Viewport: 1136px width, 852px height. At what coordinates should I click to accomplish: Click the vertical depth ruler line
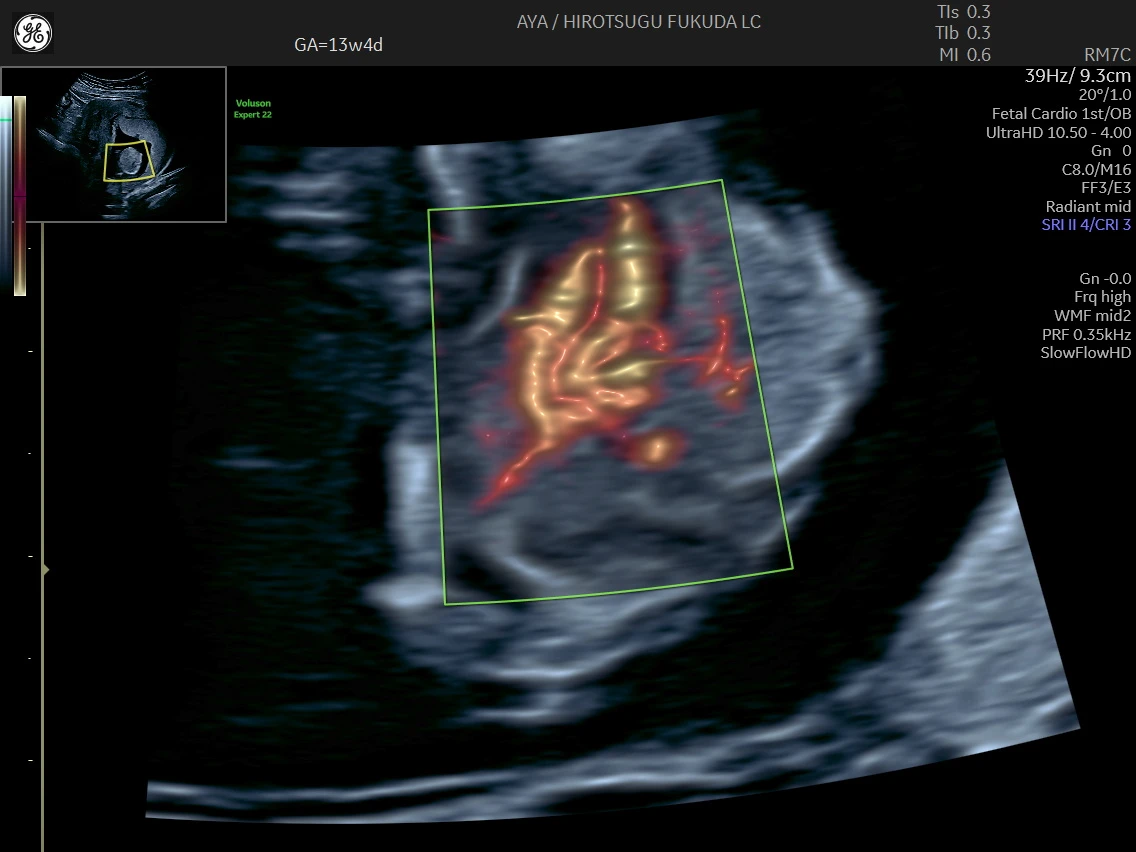click(x=42, y=500)
